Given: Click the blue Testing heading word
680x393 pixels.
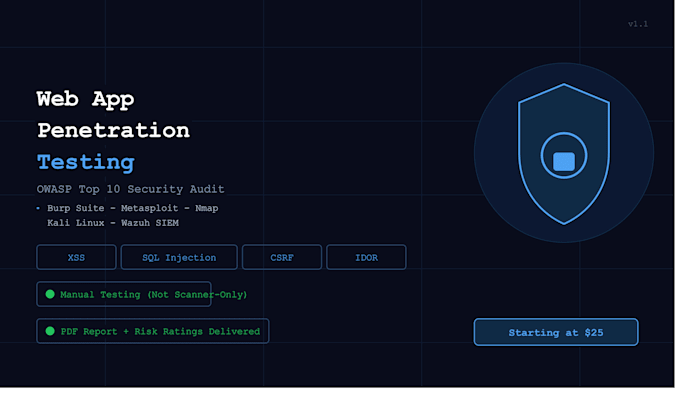Looking at the screenshot, I should (x=86, y=163).
